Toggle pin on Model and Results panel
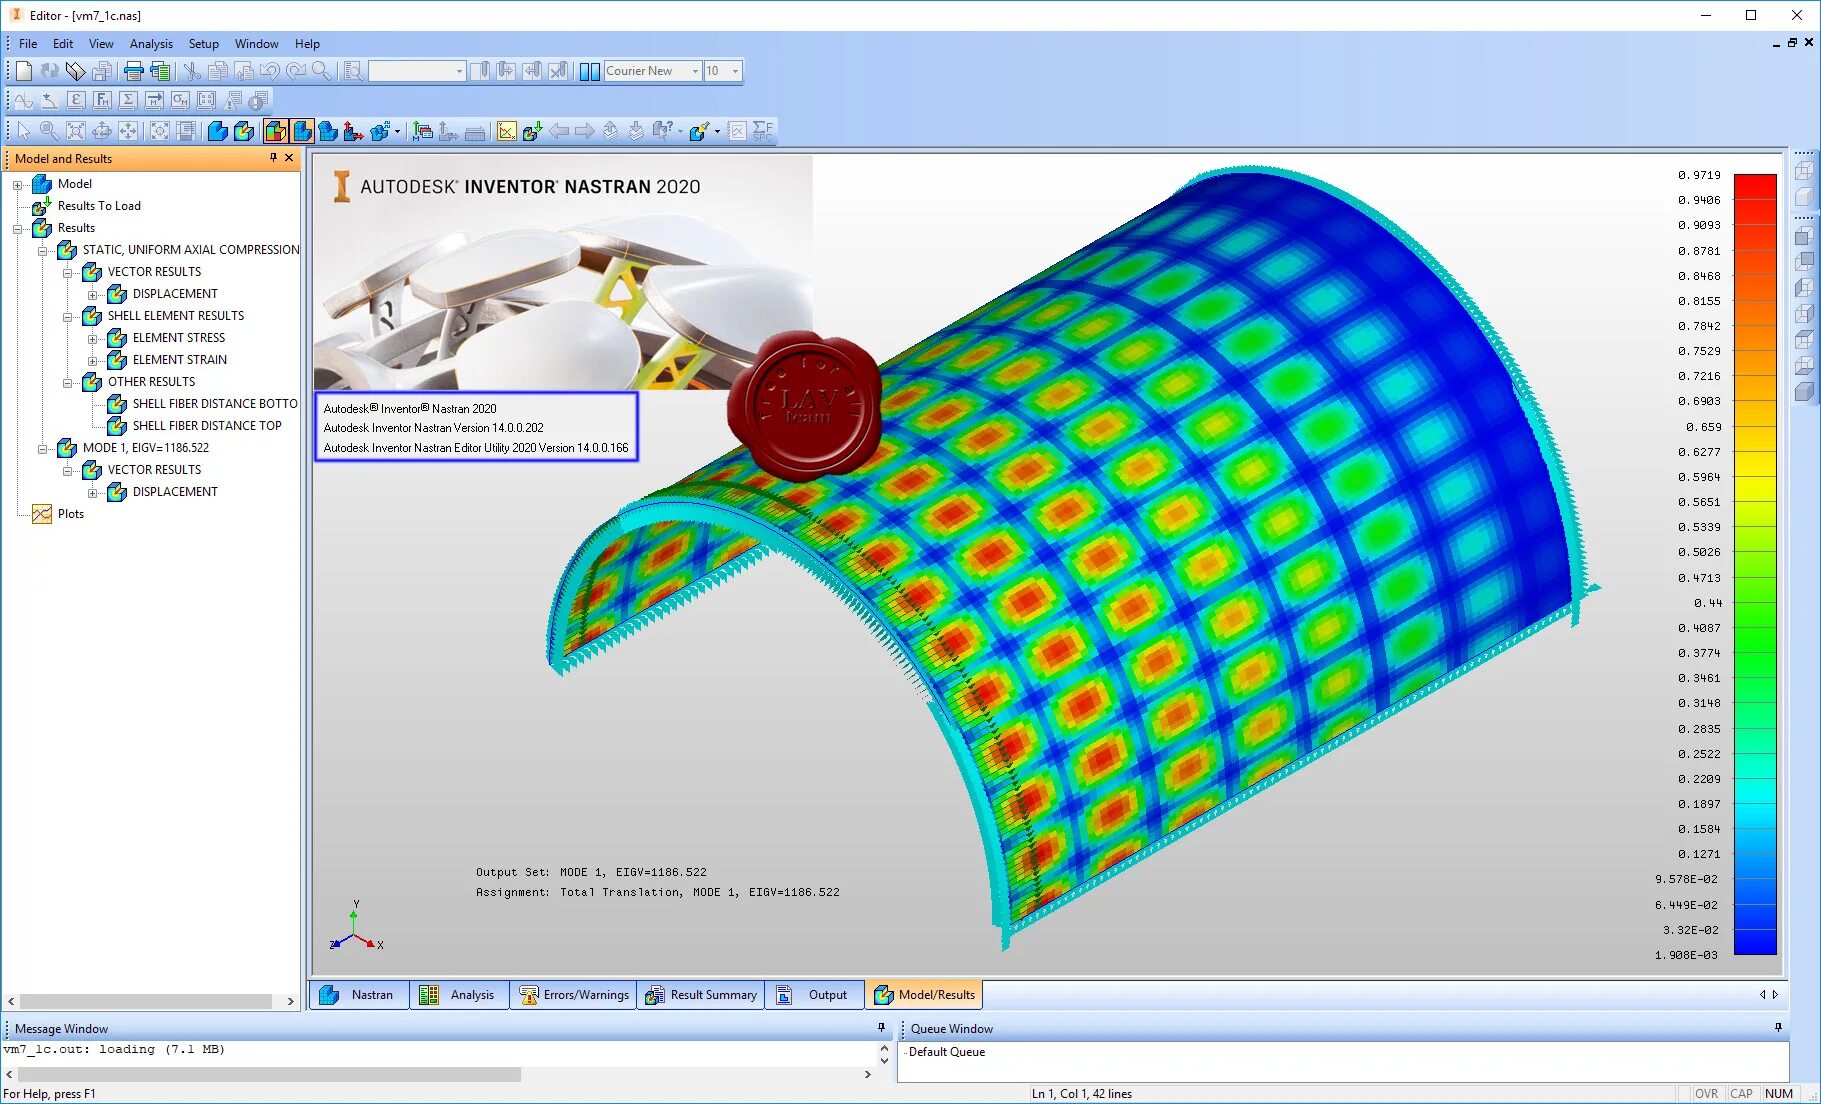The height and width of the screenshot is (1104, 1821). pos(273,158)
